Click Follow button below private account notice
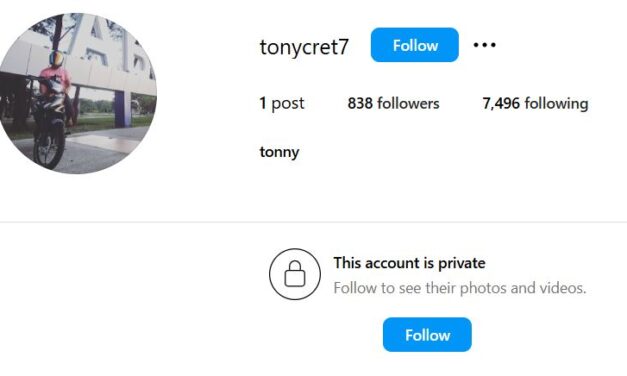 427,335
